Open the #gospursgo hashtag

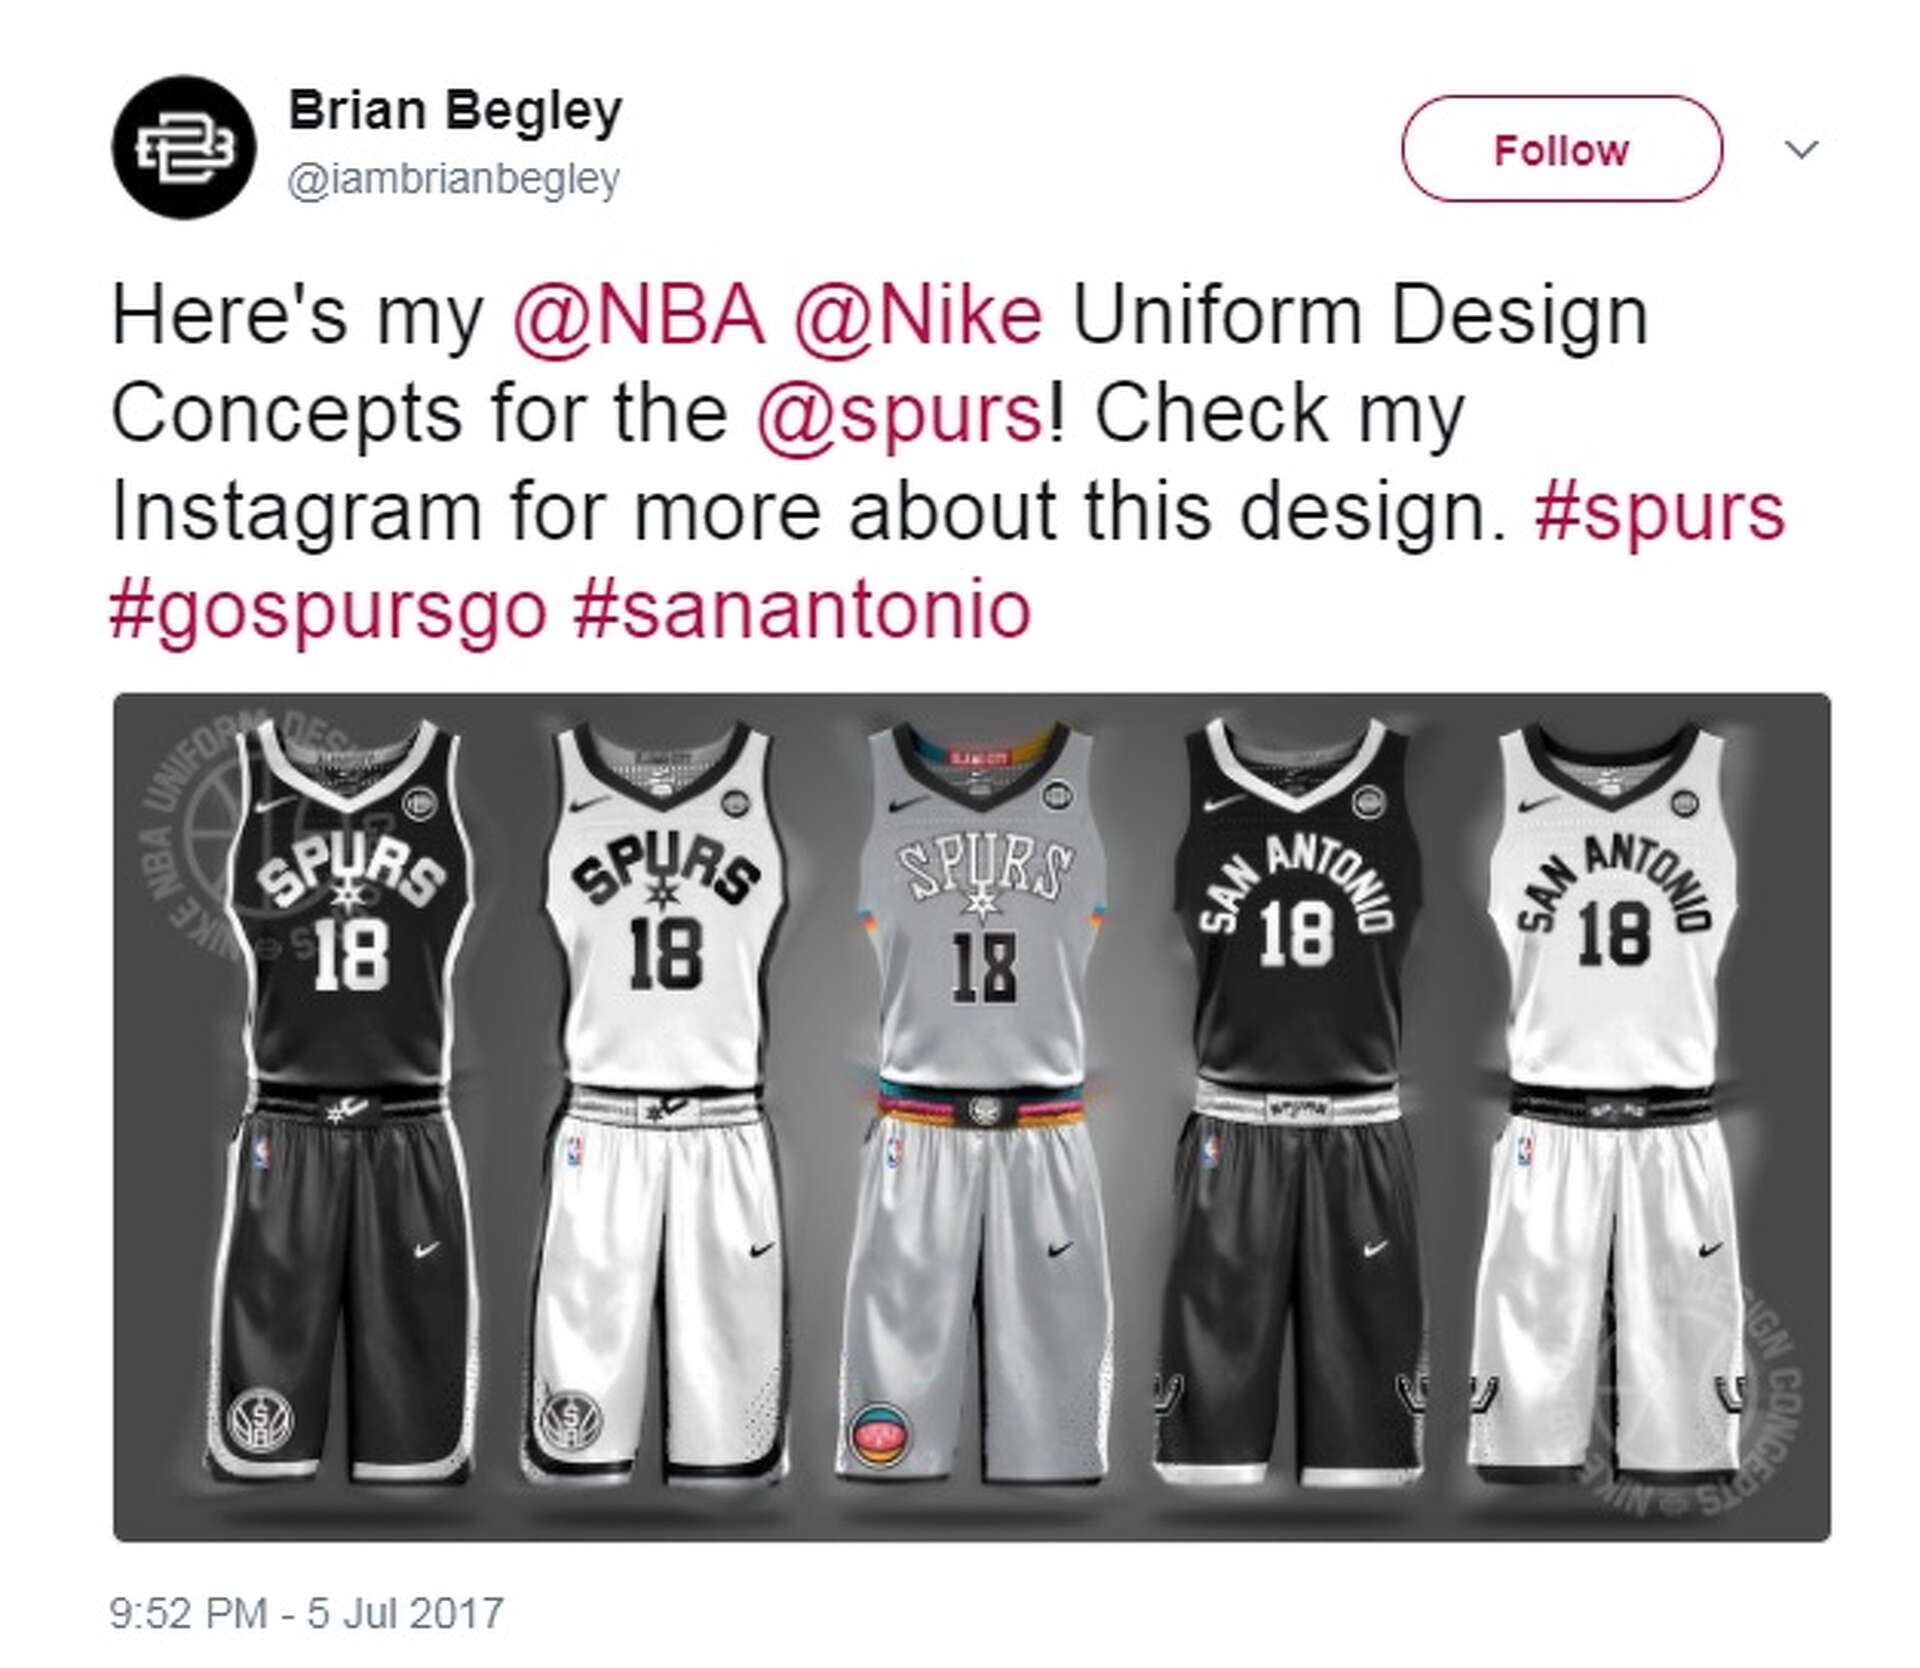(x=329, y=608)
